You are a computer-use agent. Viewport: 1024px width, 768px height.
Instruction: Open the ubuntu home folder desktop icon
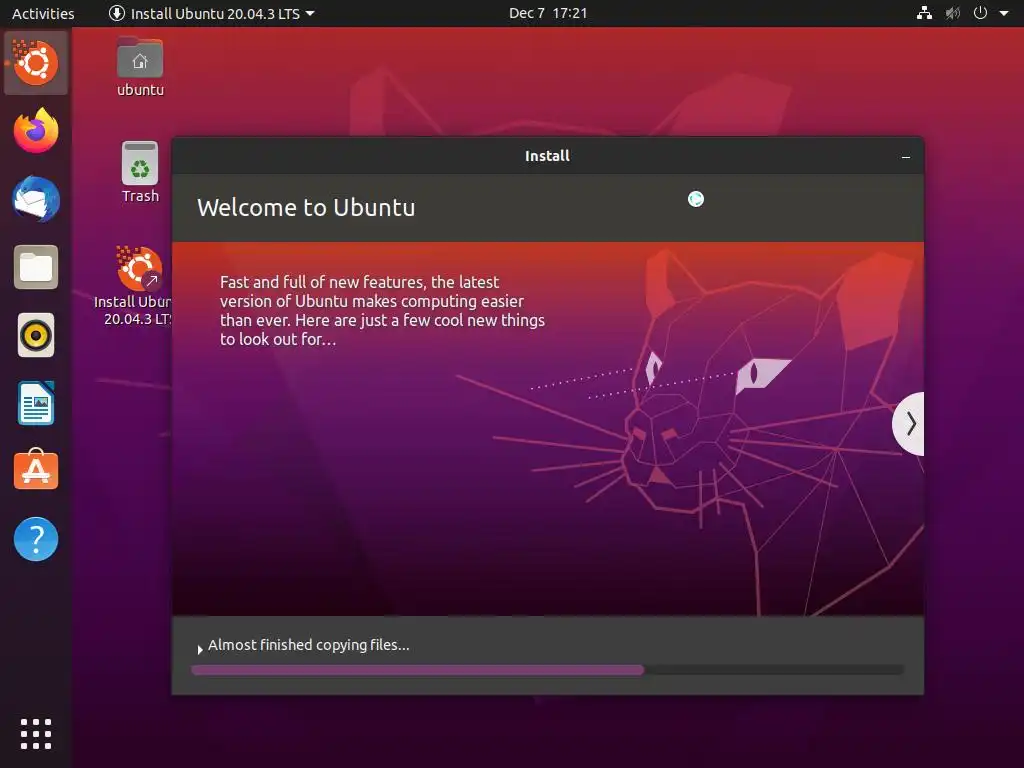[x=140, y=68]
